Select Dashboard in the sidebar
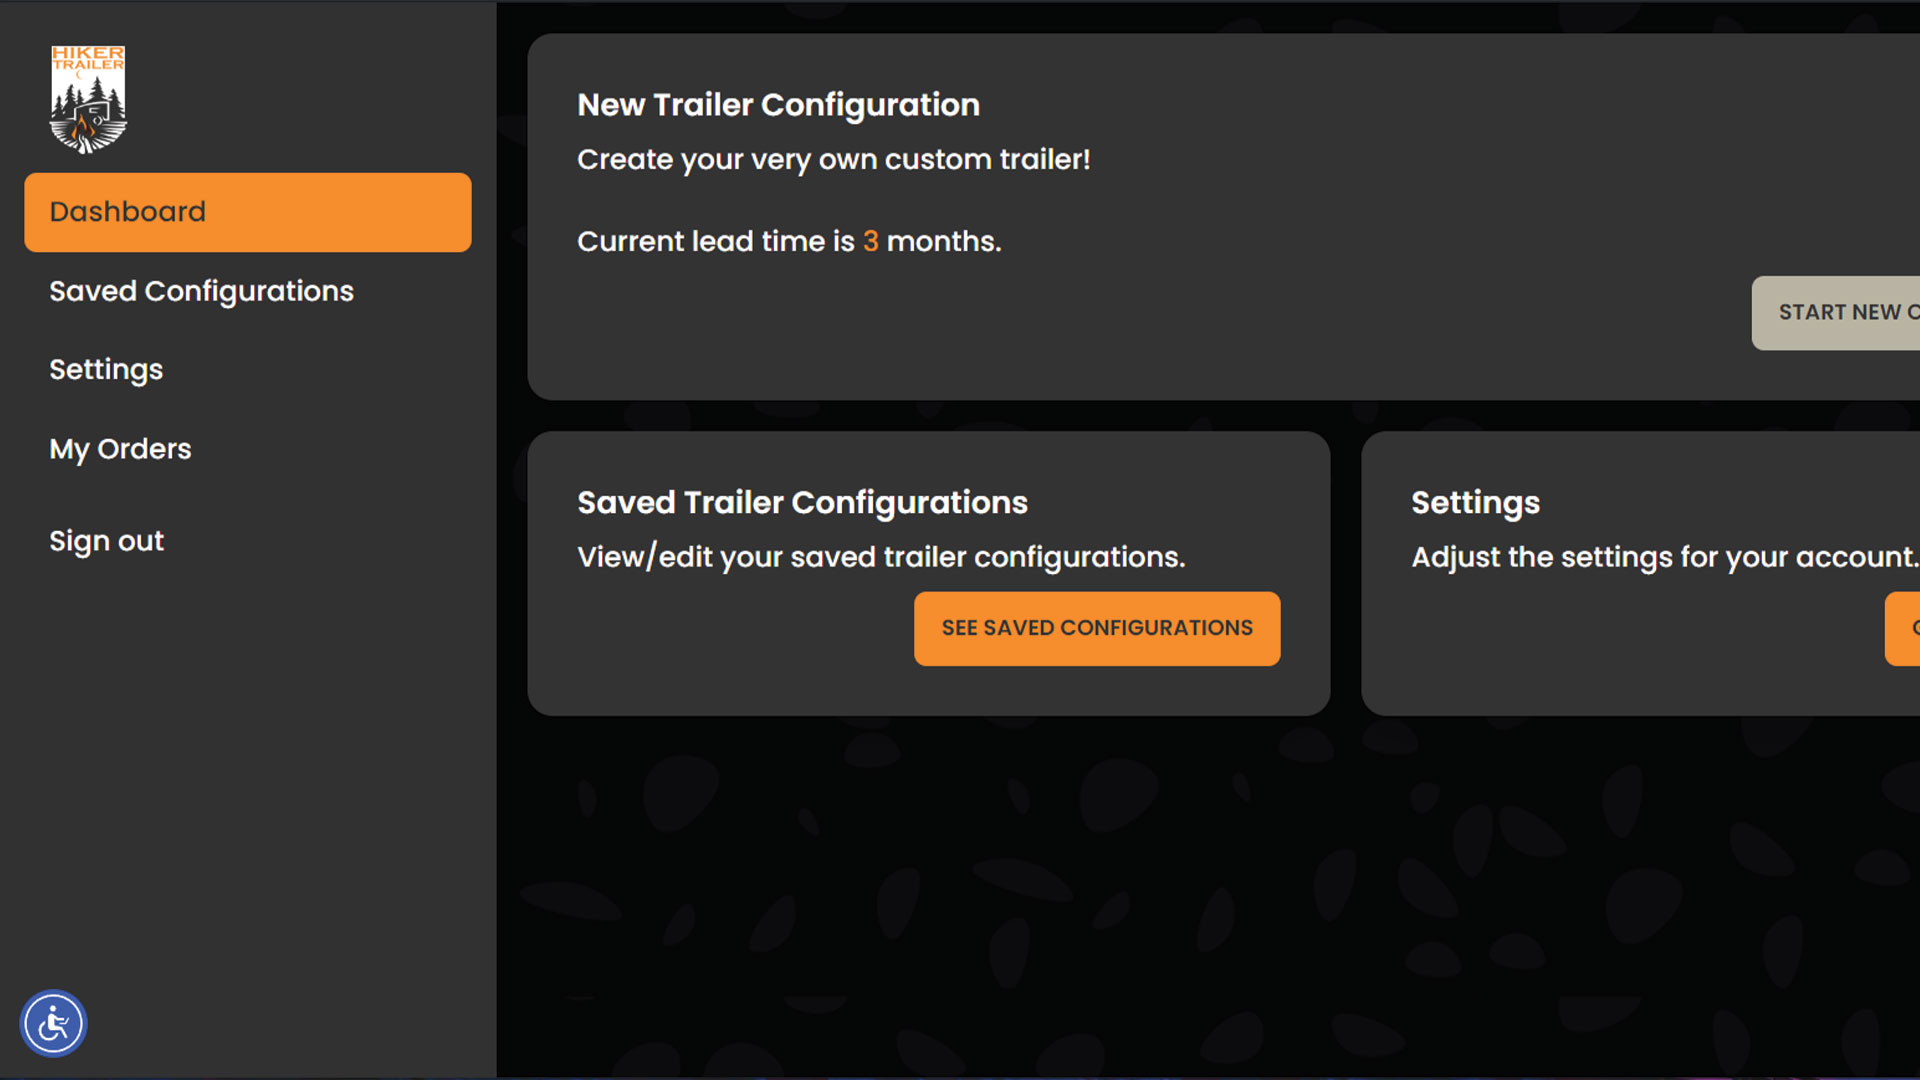The image size is (1920, 1080). coord(247,212)
